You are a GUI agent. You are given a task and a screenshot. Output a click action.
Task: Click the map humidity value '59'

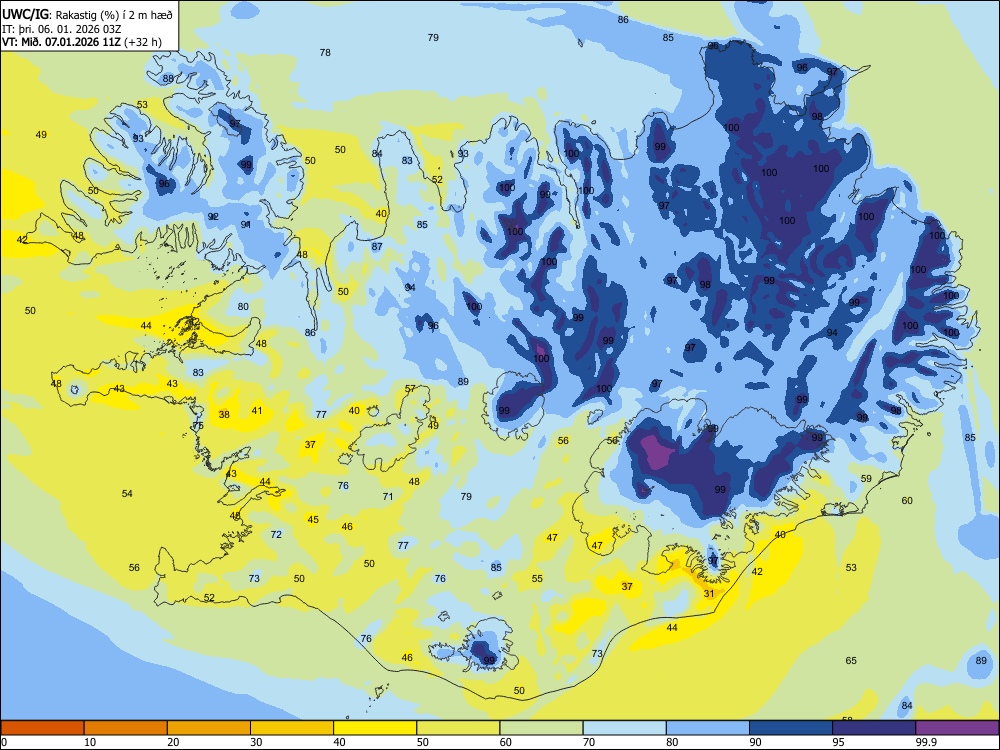(866, 478)
